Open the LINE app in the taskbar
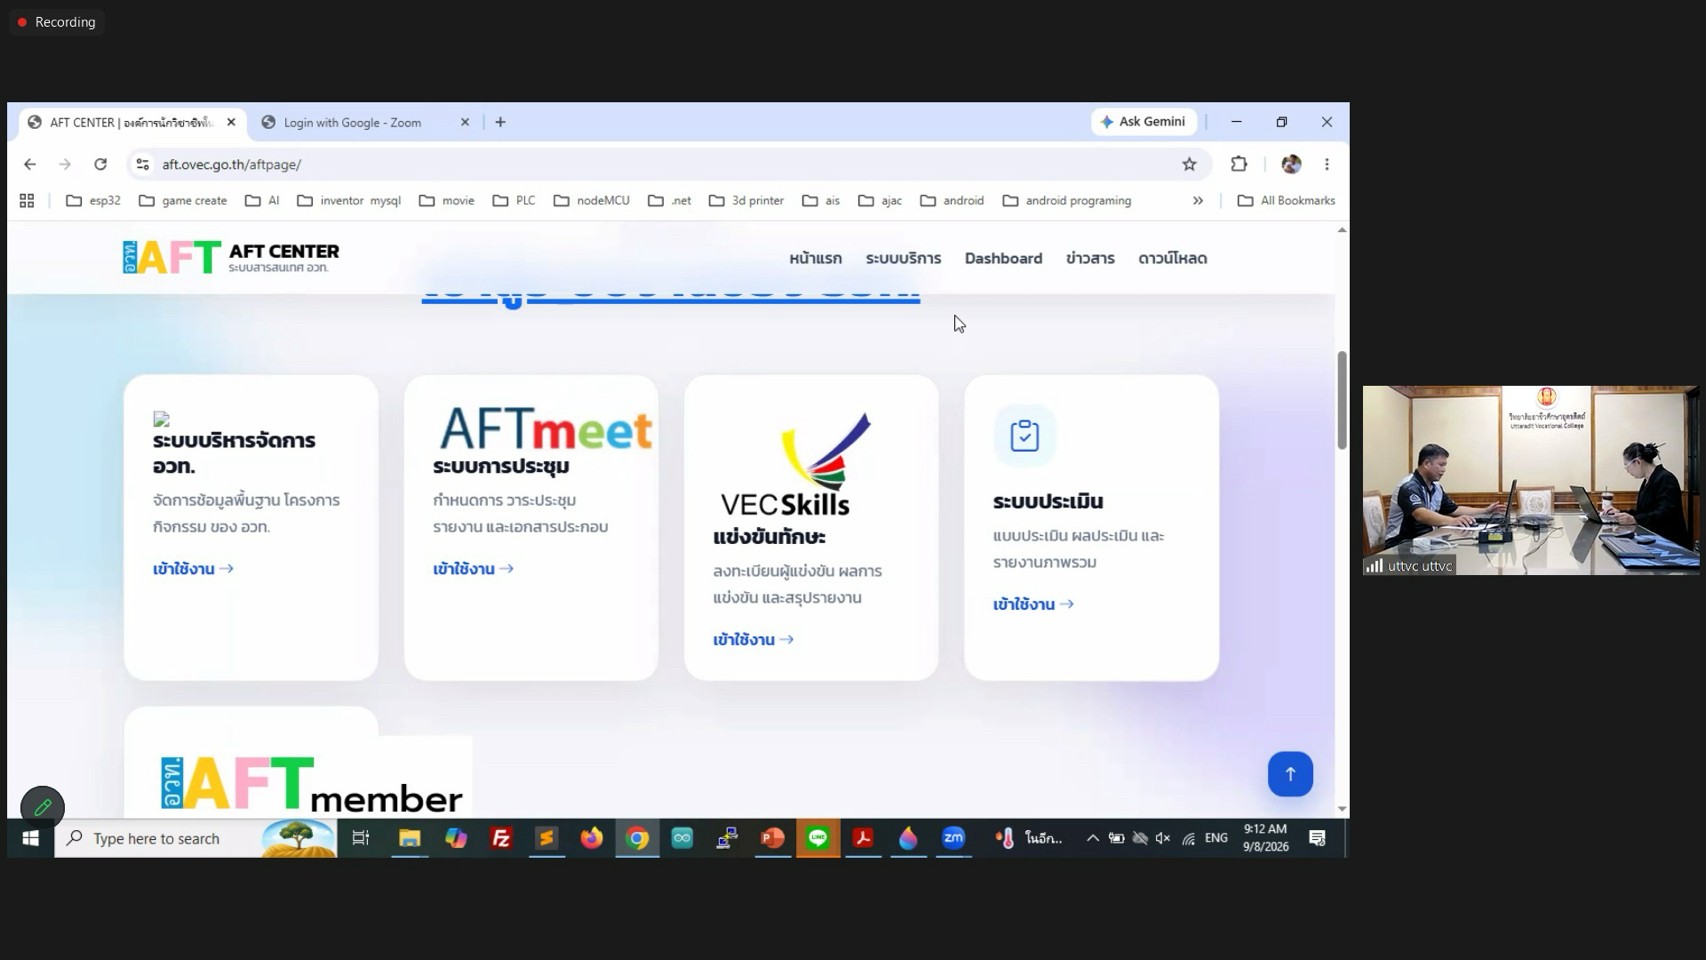This screenshot has width=1706, height=960. click(818, 838)
